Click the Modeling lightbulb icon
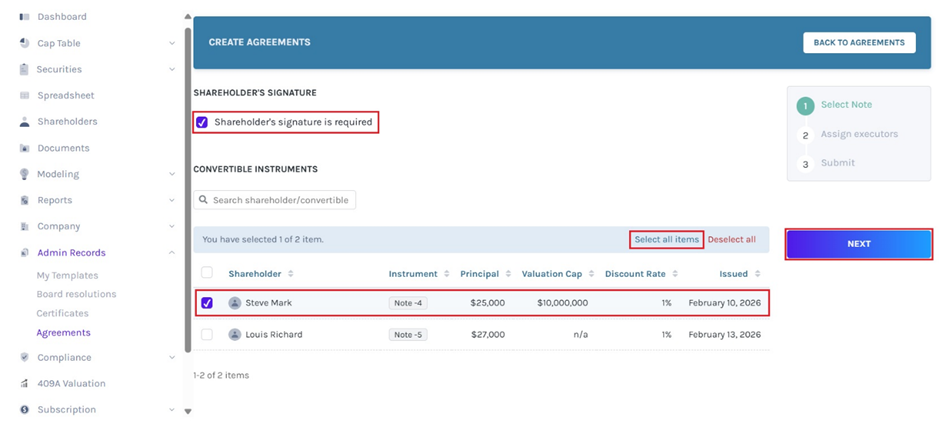Screen dimensions: 939x424 pyautogui.click(x=24, y=174)
